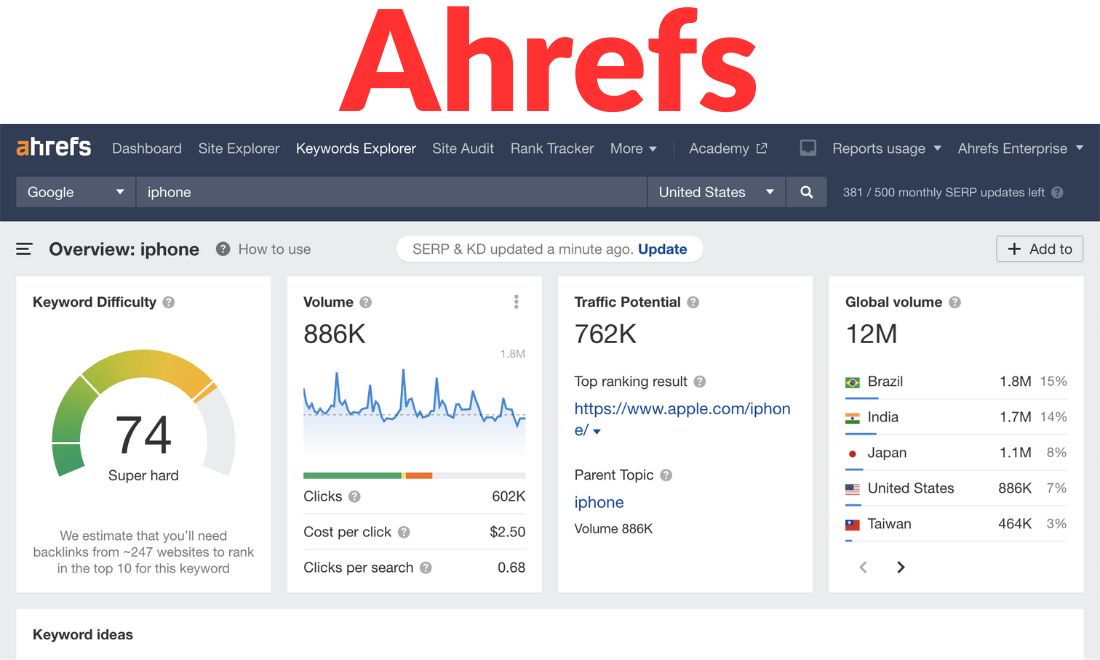The height and width of the screenshot is (660, 1100).
Task: Click the Global volume help icon
Action: pos(954,302)
